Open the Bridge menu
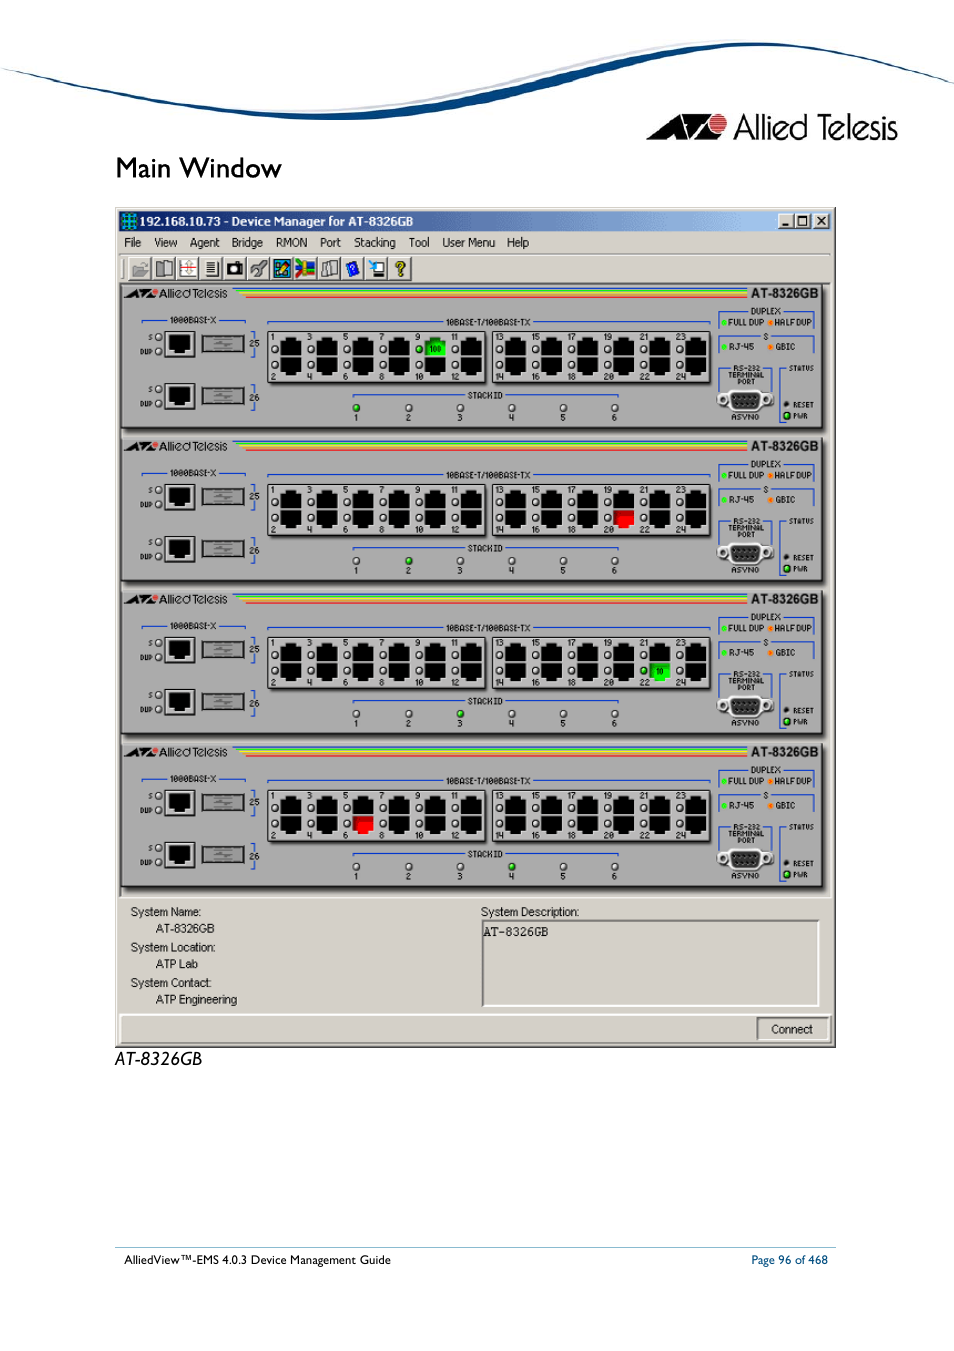This screenshot has width=954, height=1351. coord(247,243)
